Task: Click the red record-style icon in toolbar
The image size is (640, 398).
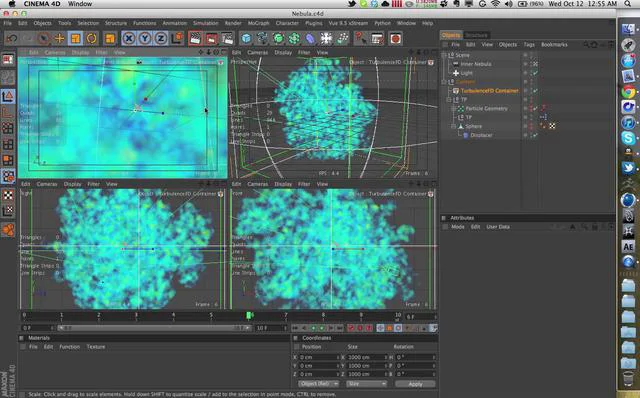Action: click(395, 39)
